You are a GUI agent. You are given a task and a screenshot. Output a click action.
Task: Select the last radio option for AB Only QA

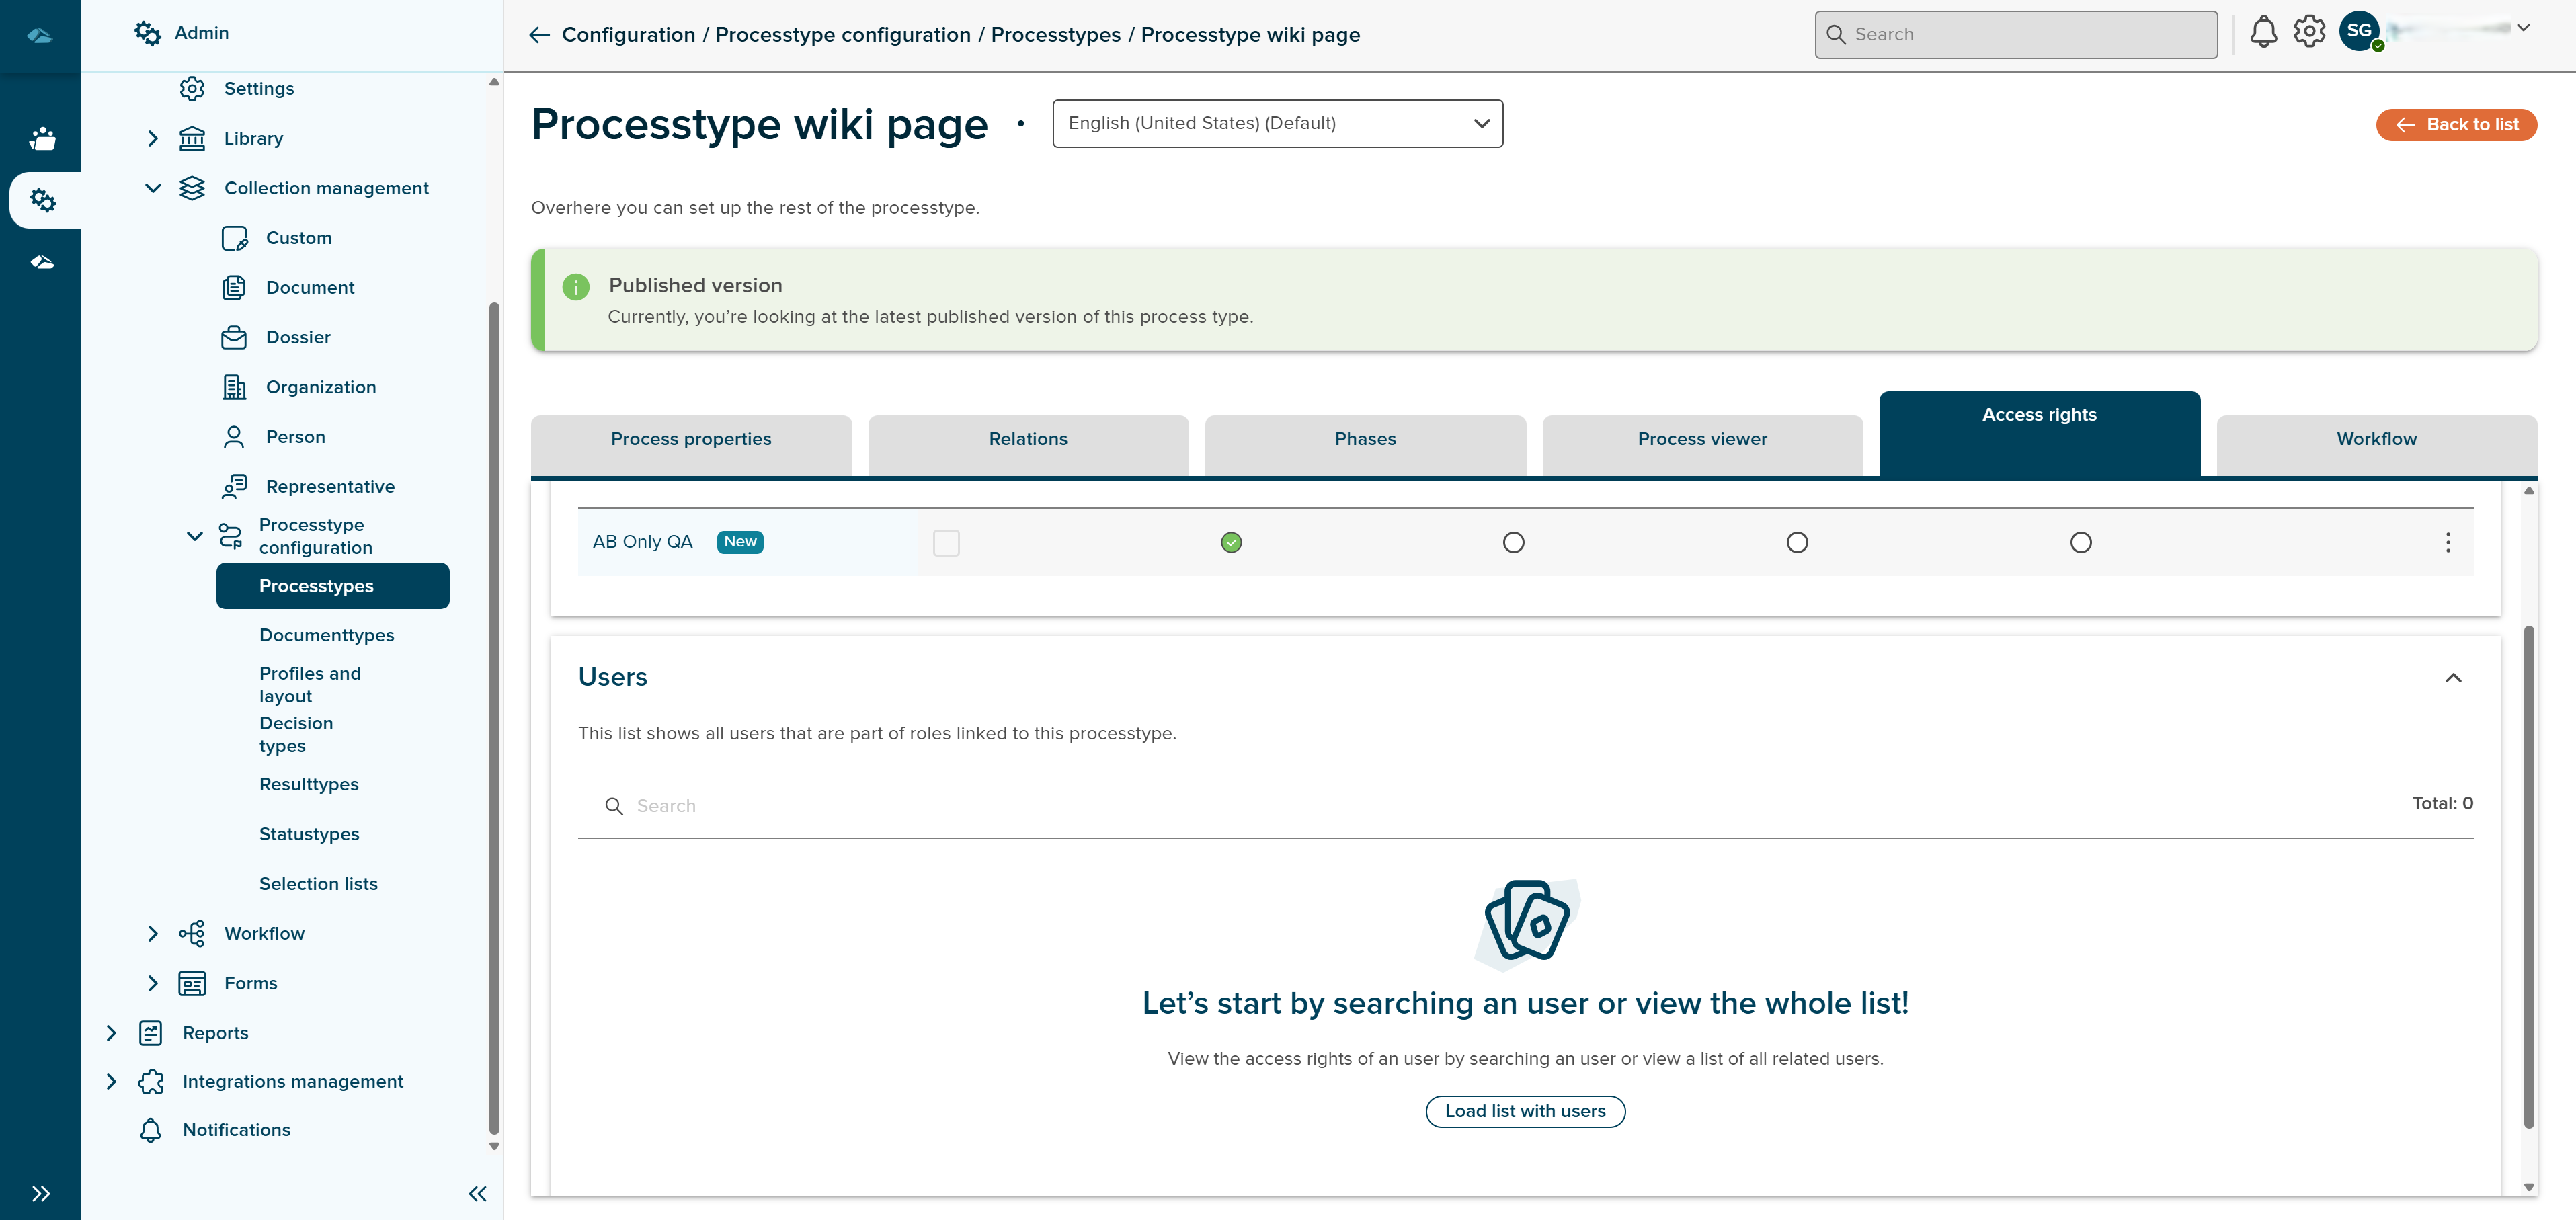(2080, 543)
